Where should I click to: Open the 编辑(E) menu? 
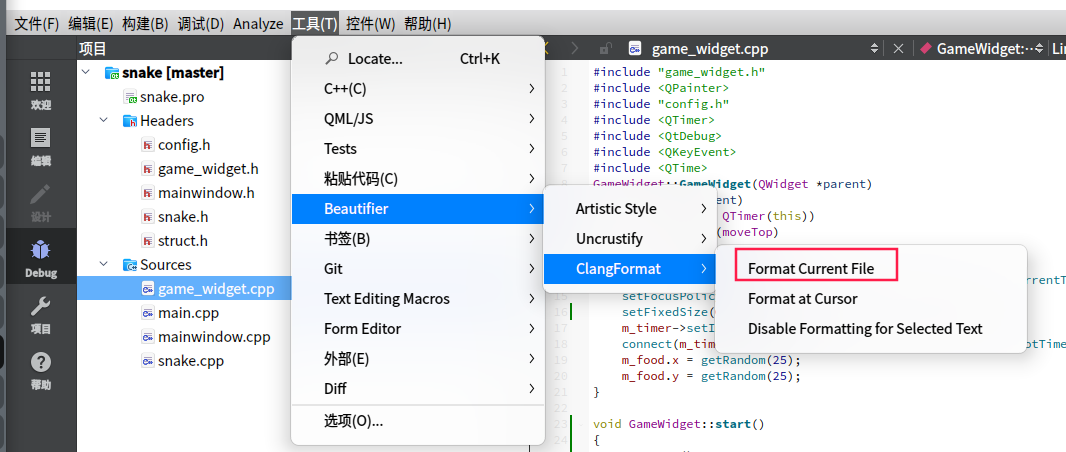[x=90, y=24]
